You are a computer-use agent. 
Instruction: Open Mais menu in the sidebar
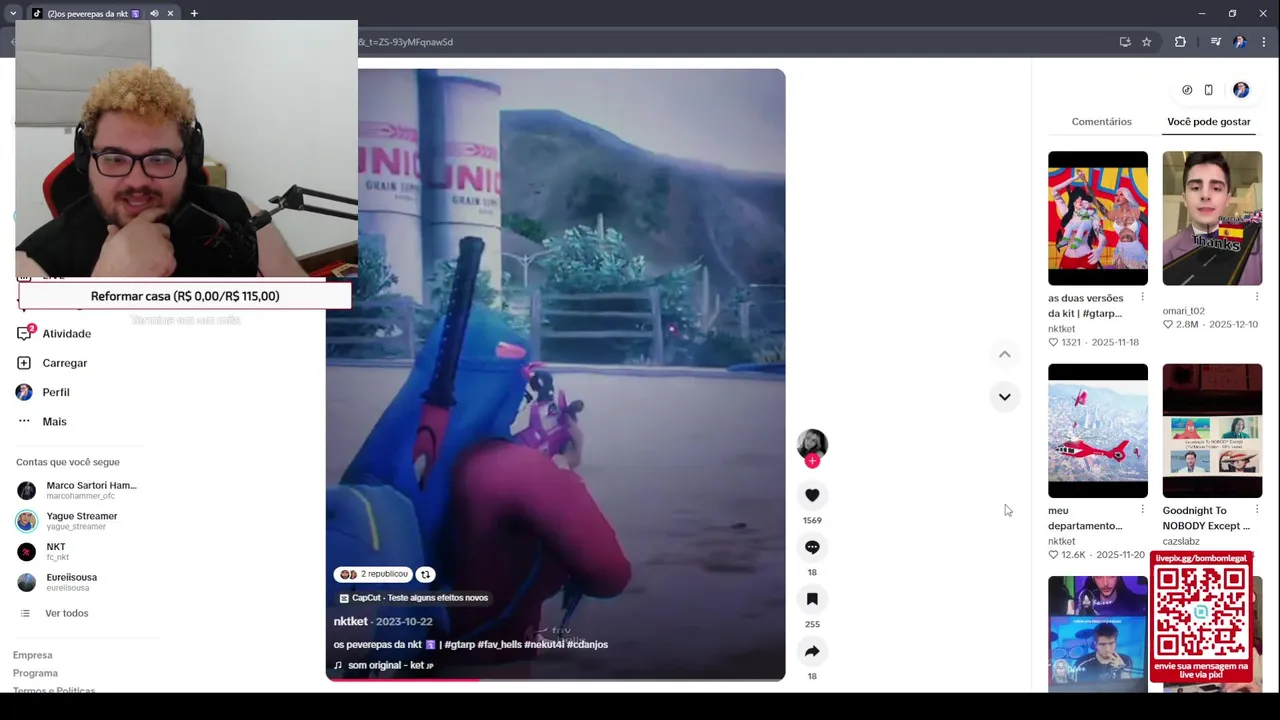54,421
